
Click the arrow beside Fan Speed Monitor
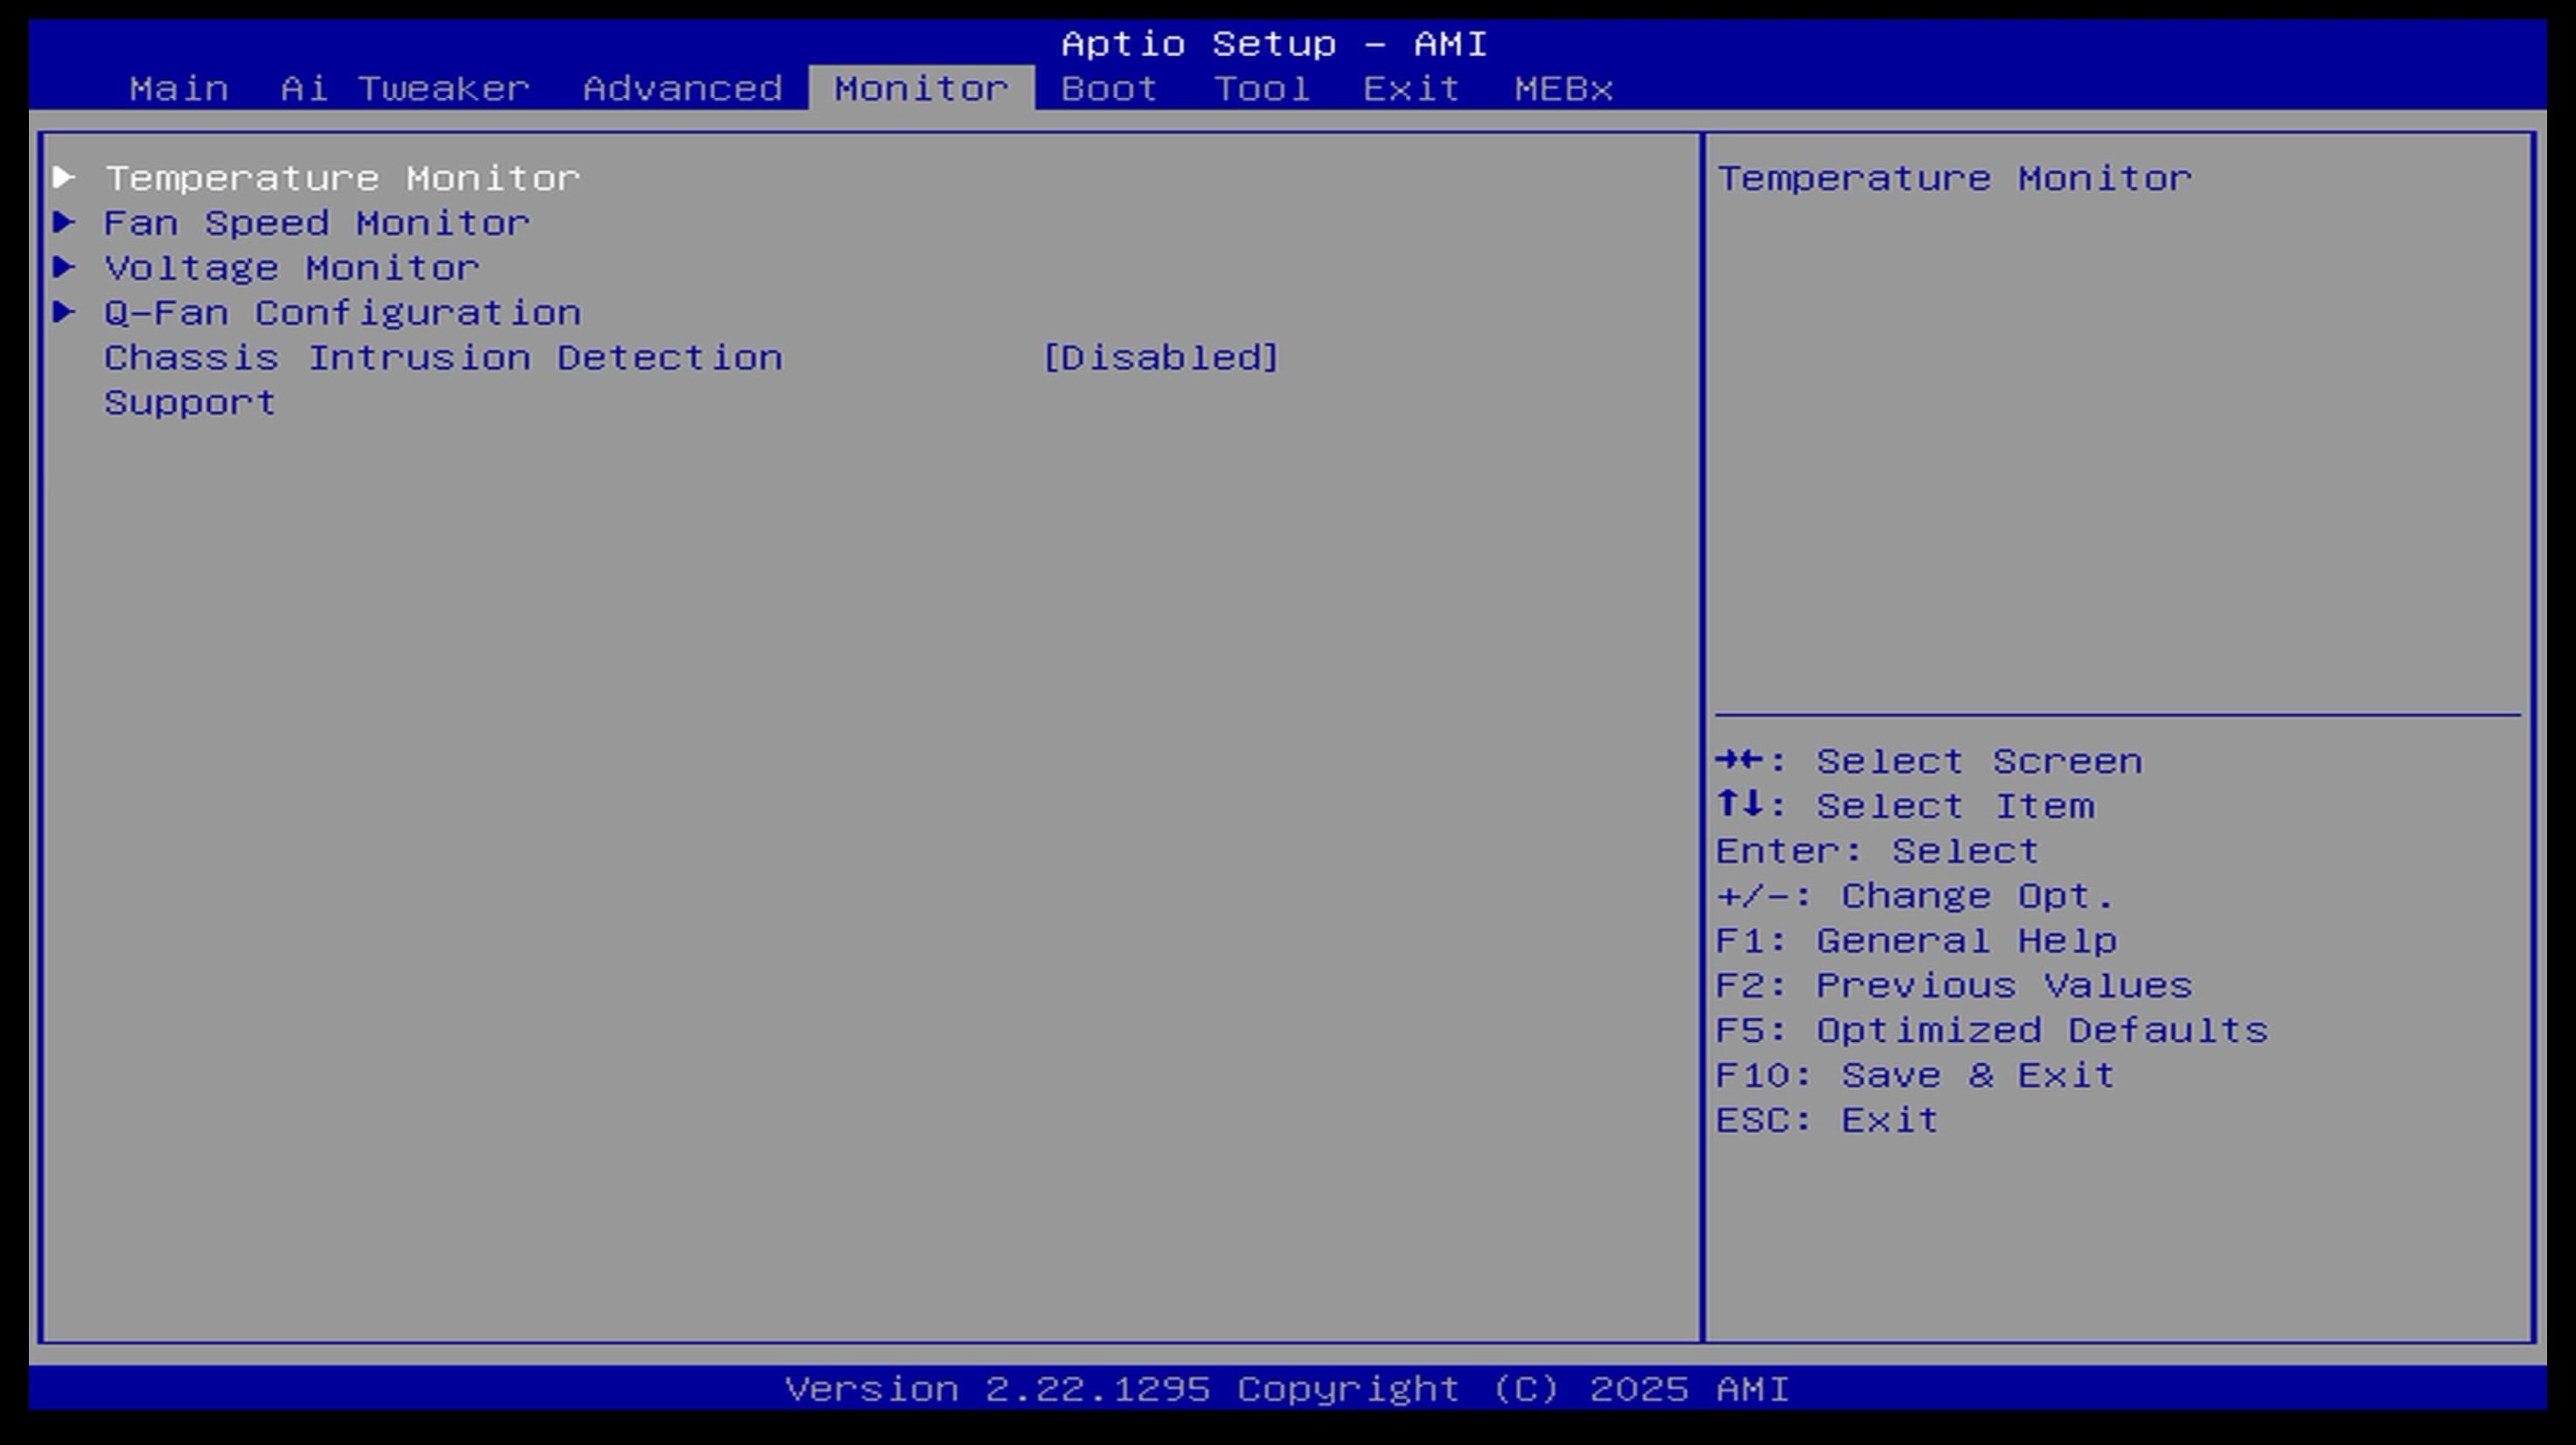[x=64, y=223]
